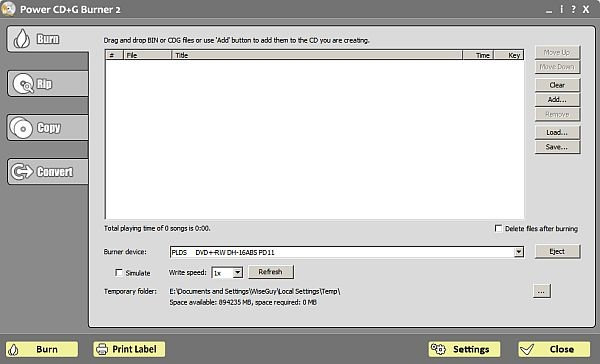Open help with the question mark icon
The image size is (600, 364).
point(573,9)
